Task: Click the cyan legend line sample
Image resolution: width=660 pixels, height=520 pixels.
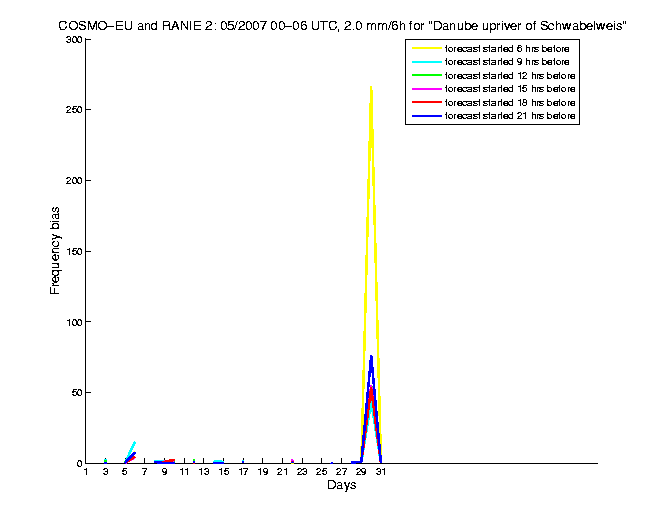Action: [x=427, y=62]
